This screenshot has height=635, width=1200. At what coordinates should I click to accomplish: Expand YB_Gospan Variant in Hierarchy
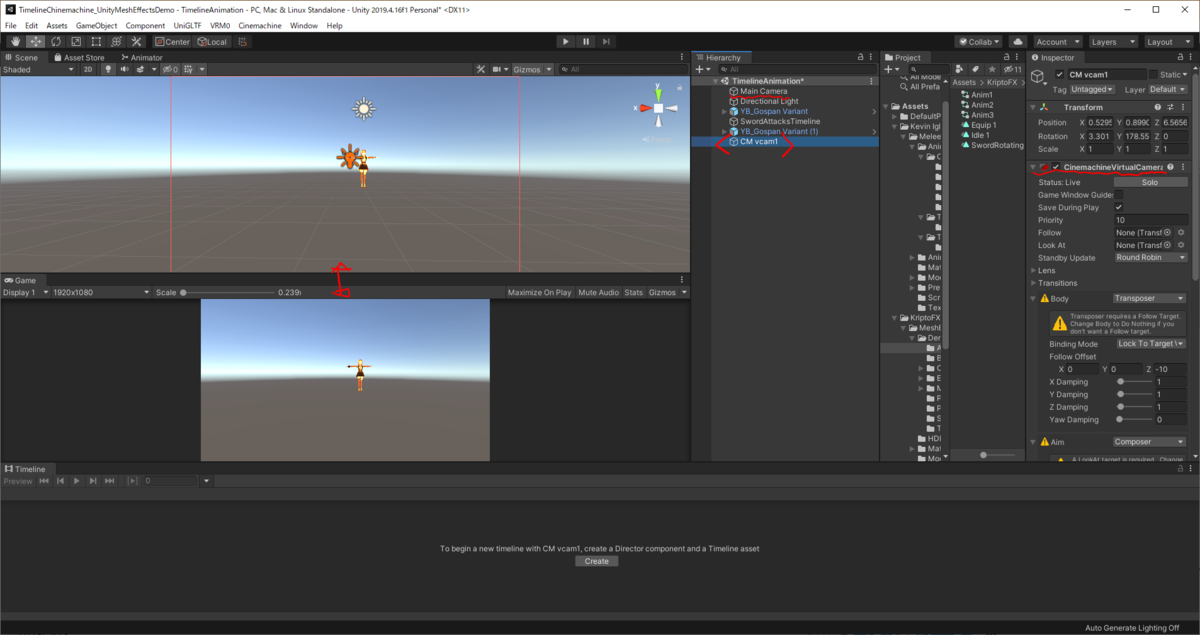[x=724, y=111]
